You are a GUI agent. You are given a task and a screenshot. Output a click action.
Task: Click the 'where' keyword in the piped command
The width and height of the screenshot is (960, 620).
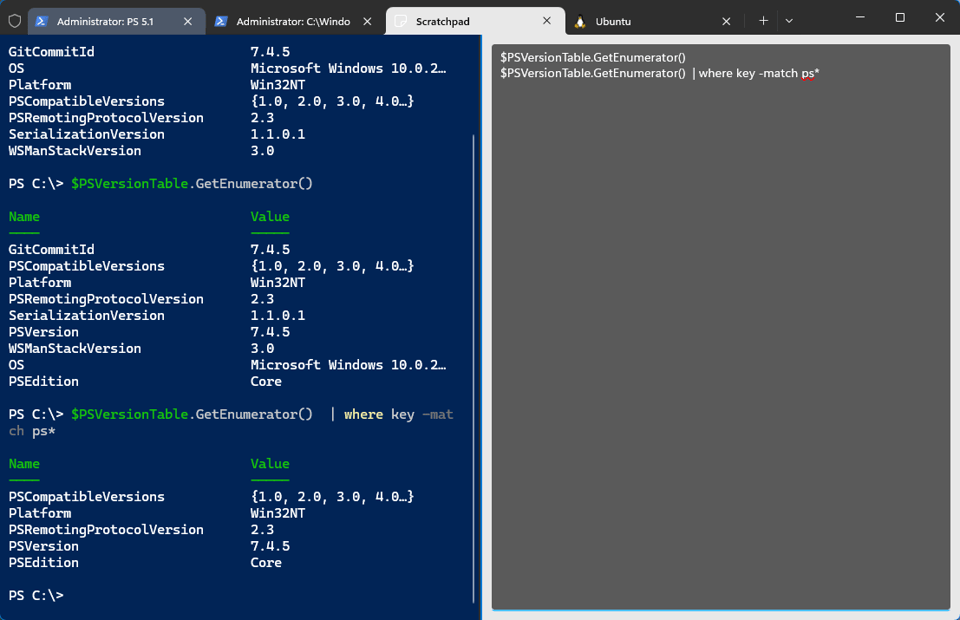[x=364, y=414]
